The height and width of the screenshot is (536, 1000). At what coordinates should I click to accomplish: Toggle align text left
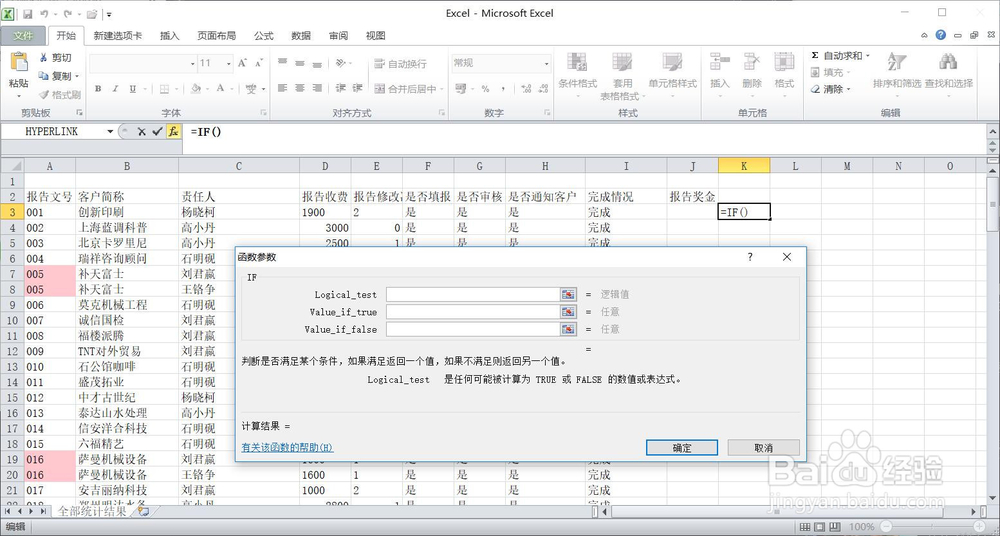click(283, 89)
